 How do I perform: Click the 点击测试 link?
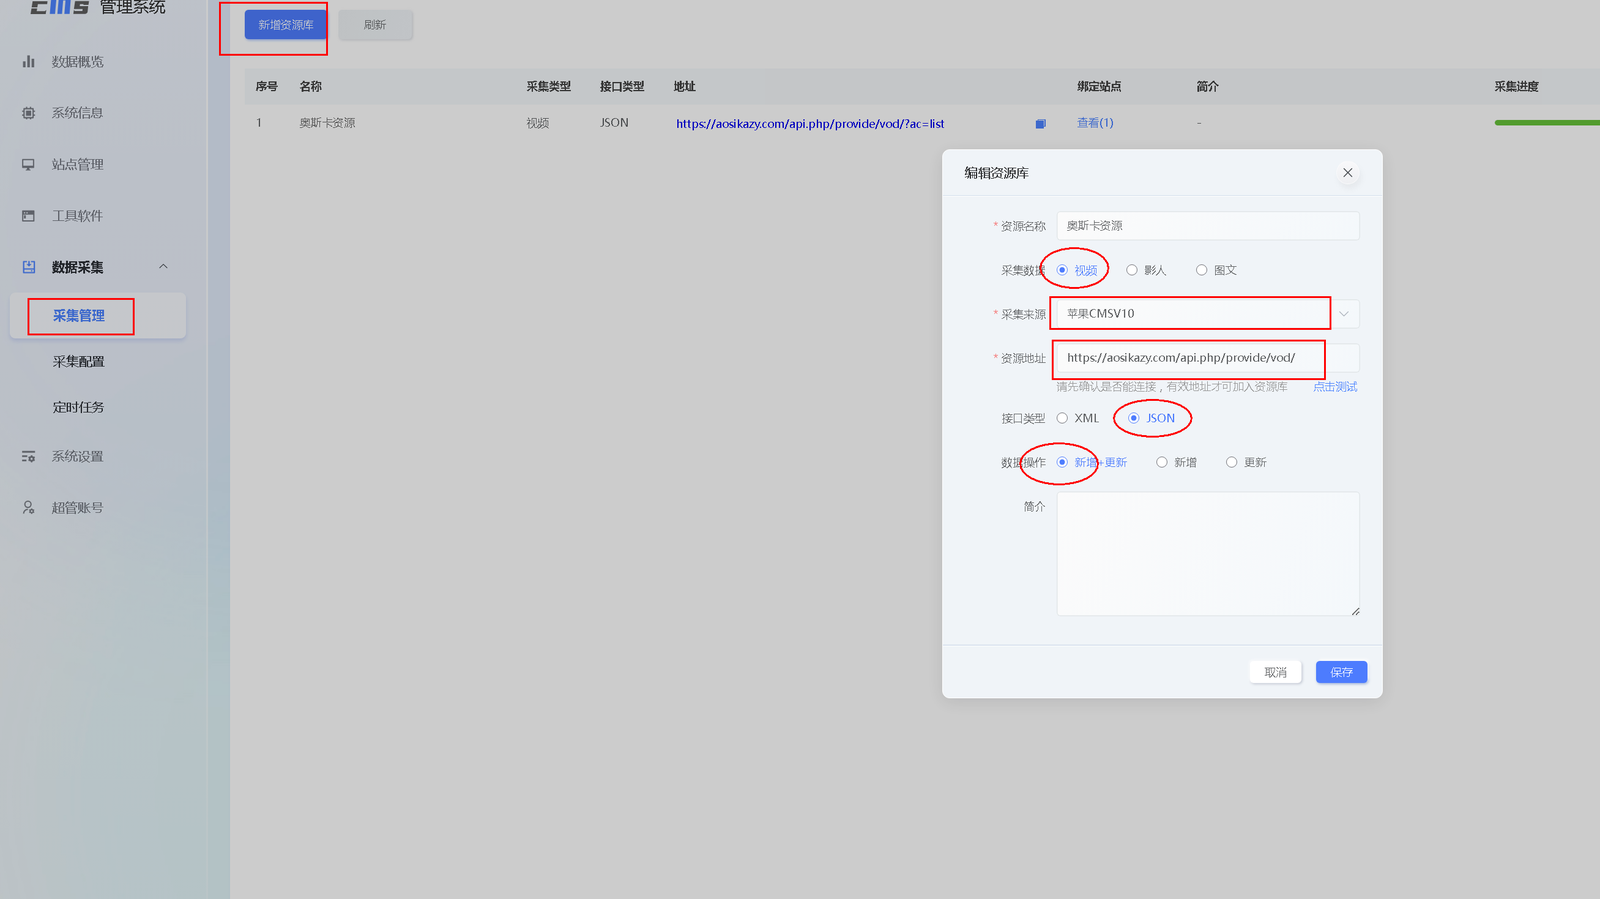tap(1335, 387)
